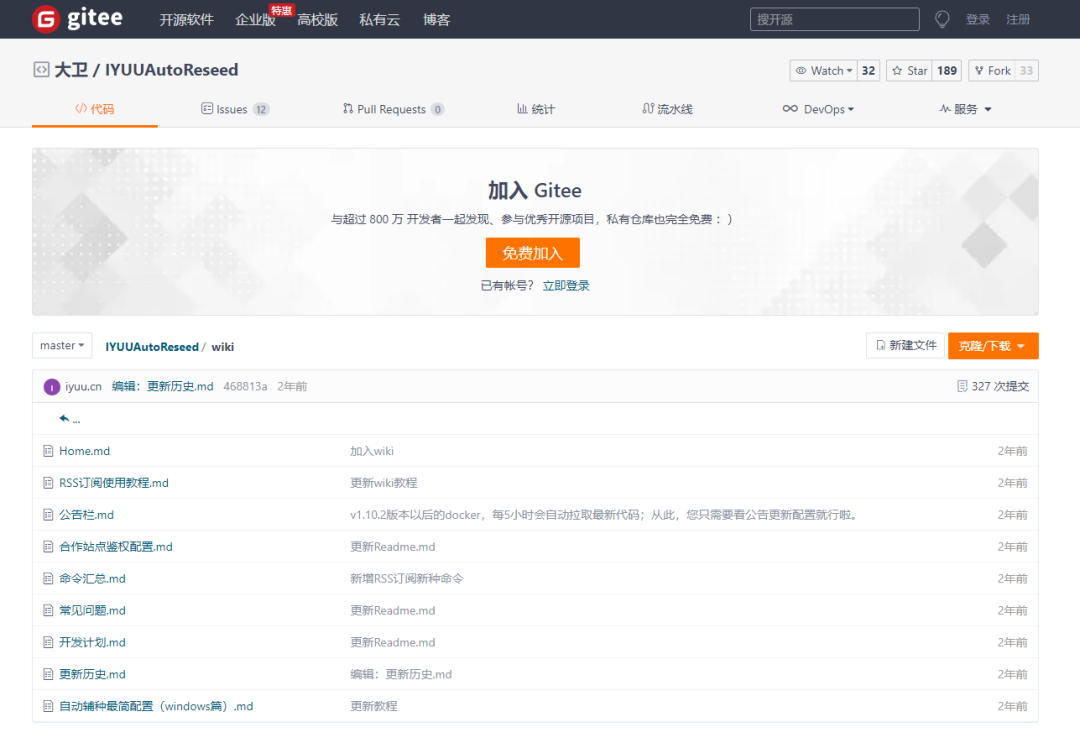Open the master branch selector

pyautogui.click(x=62, y=346)
